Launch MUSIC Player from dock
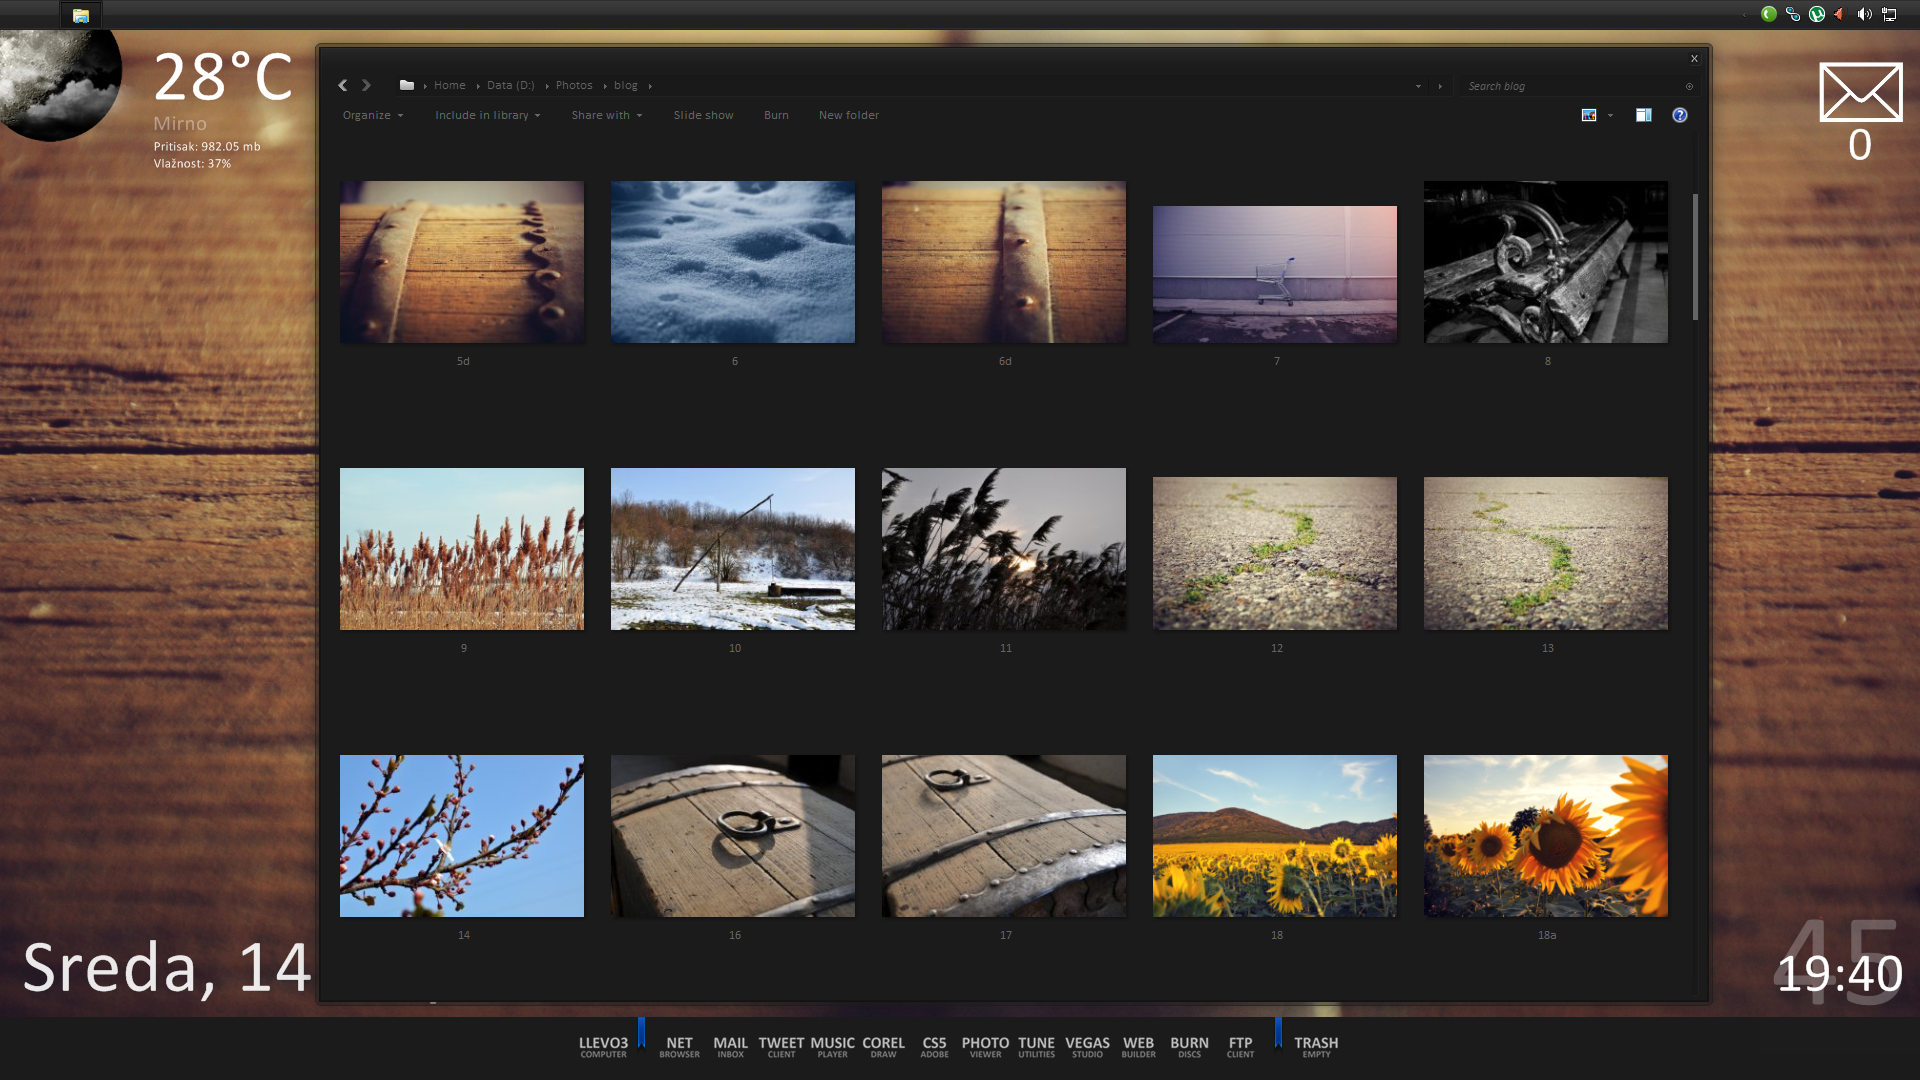Screen dimensions: 1920x1080 point(832,1046)
